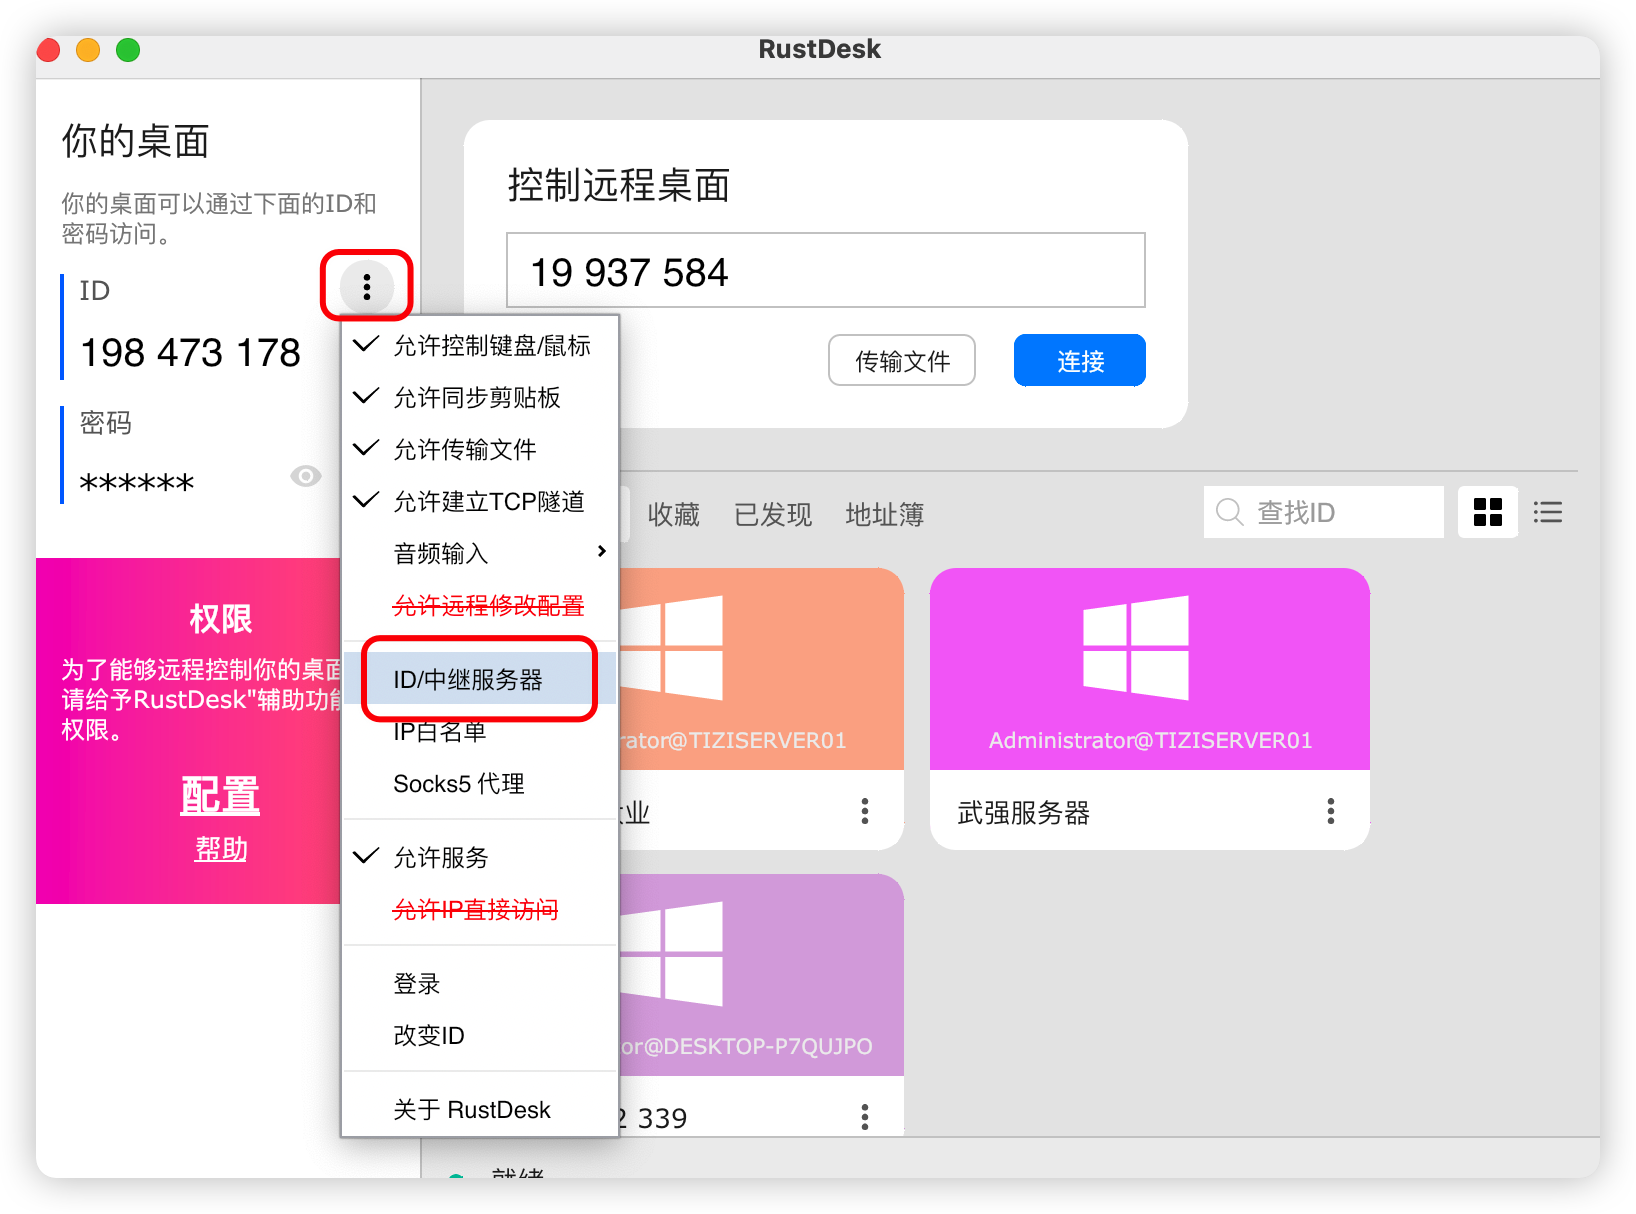1636x1214 pixels.
Task: Open the pink Administrator@TIZISERVER01 Windows card
Action: pos(1149,669)
